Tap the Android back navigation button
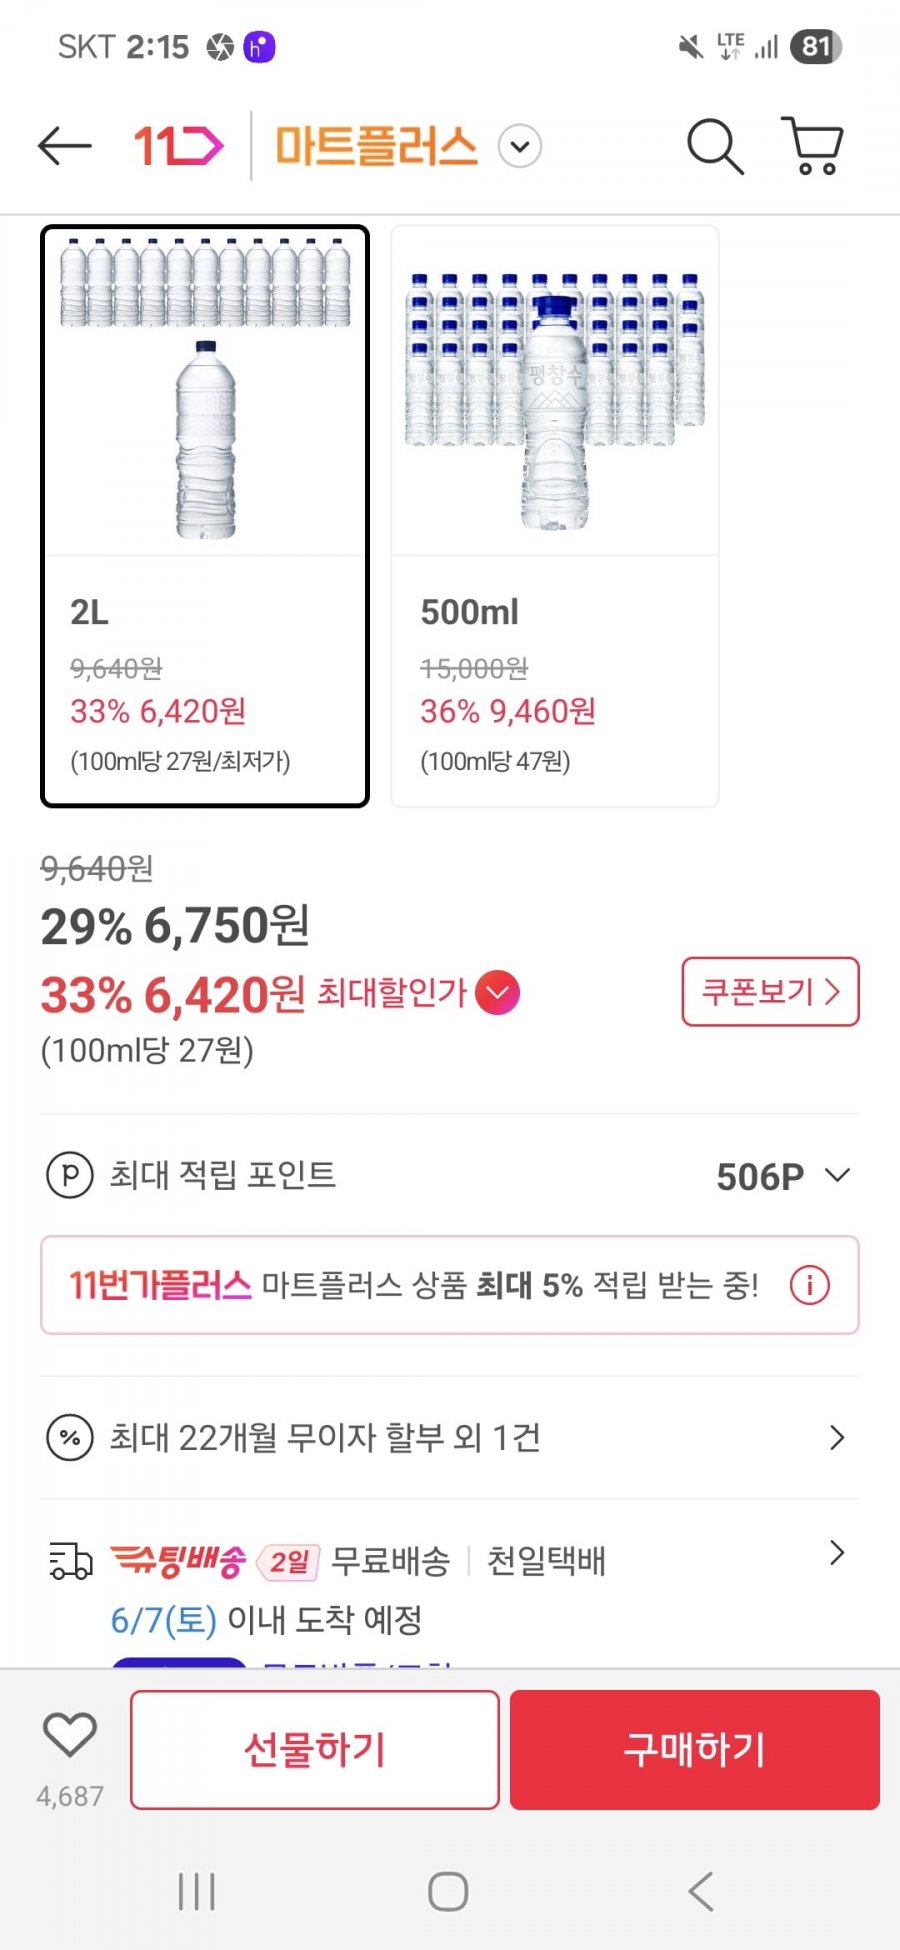The height and width of the screenshot is (1950, 900). point(701,1891)
